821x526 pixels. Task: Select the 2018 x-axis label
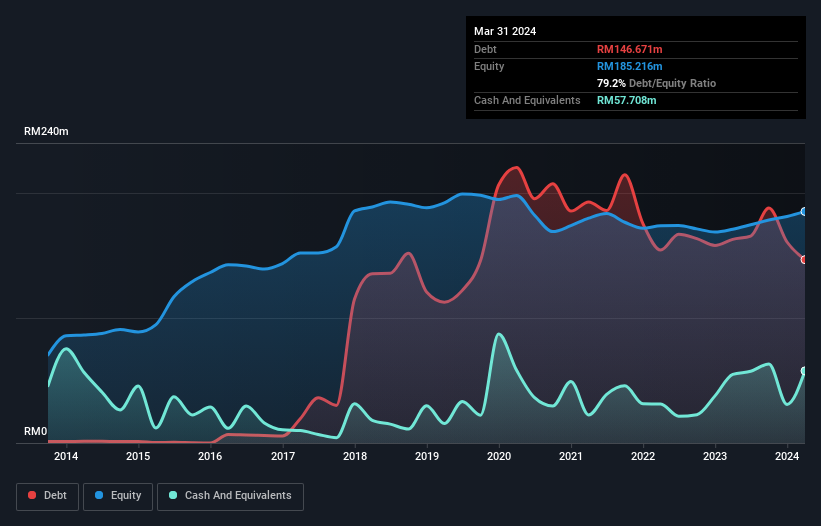point(354,457)
